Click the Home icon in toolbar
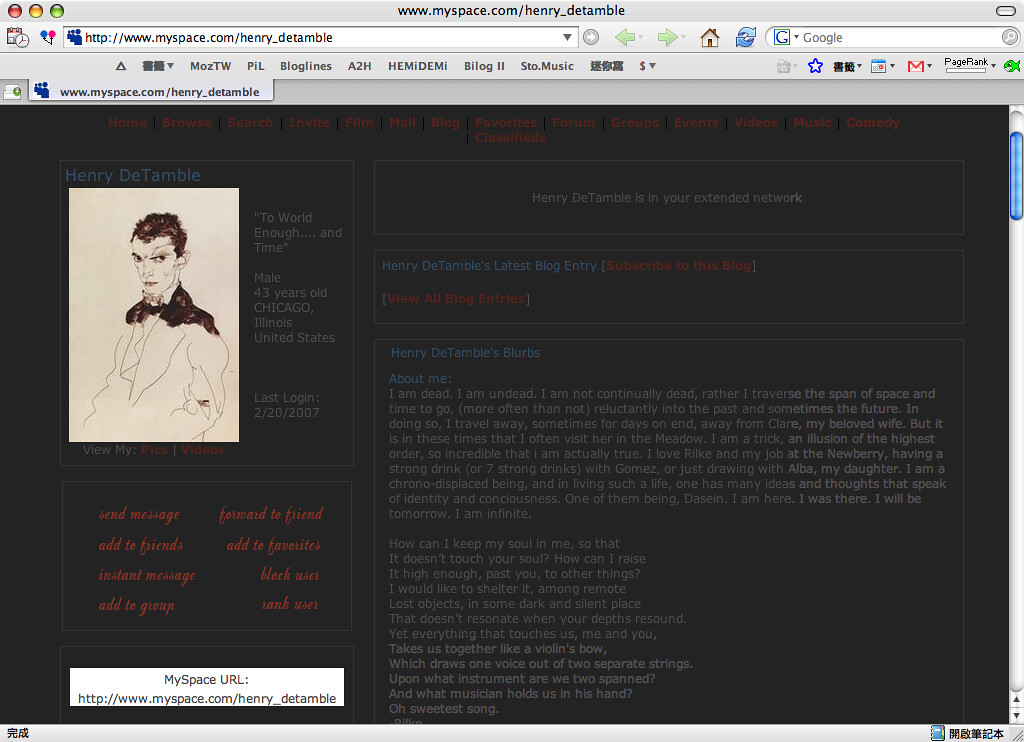 709,38
